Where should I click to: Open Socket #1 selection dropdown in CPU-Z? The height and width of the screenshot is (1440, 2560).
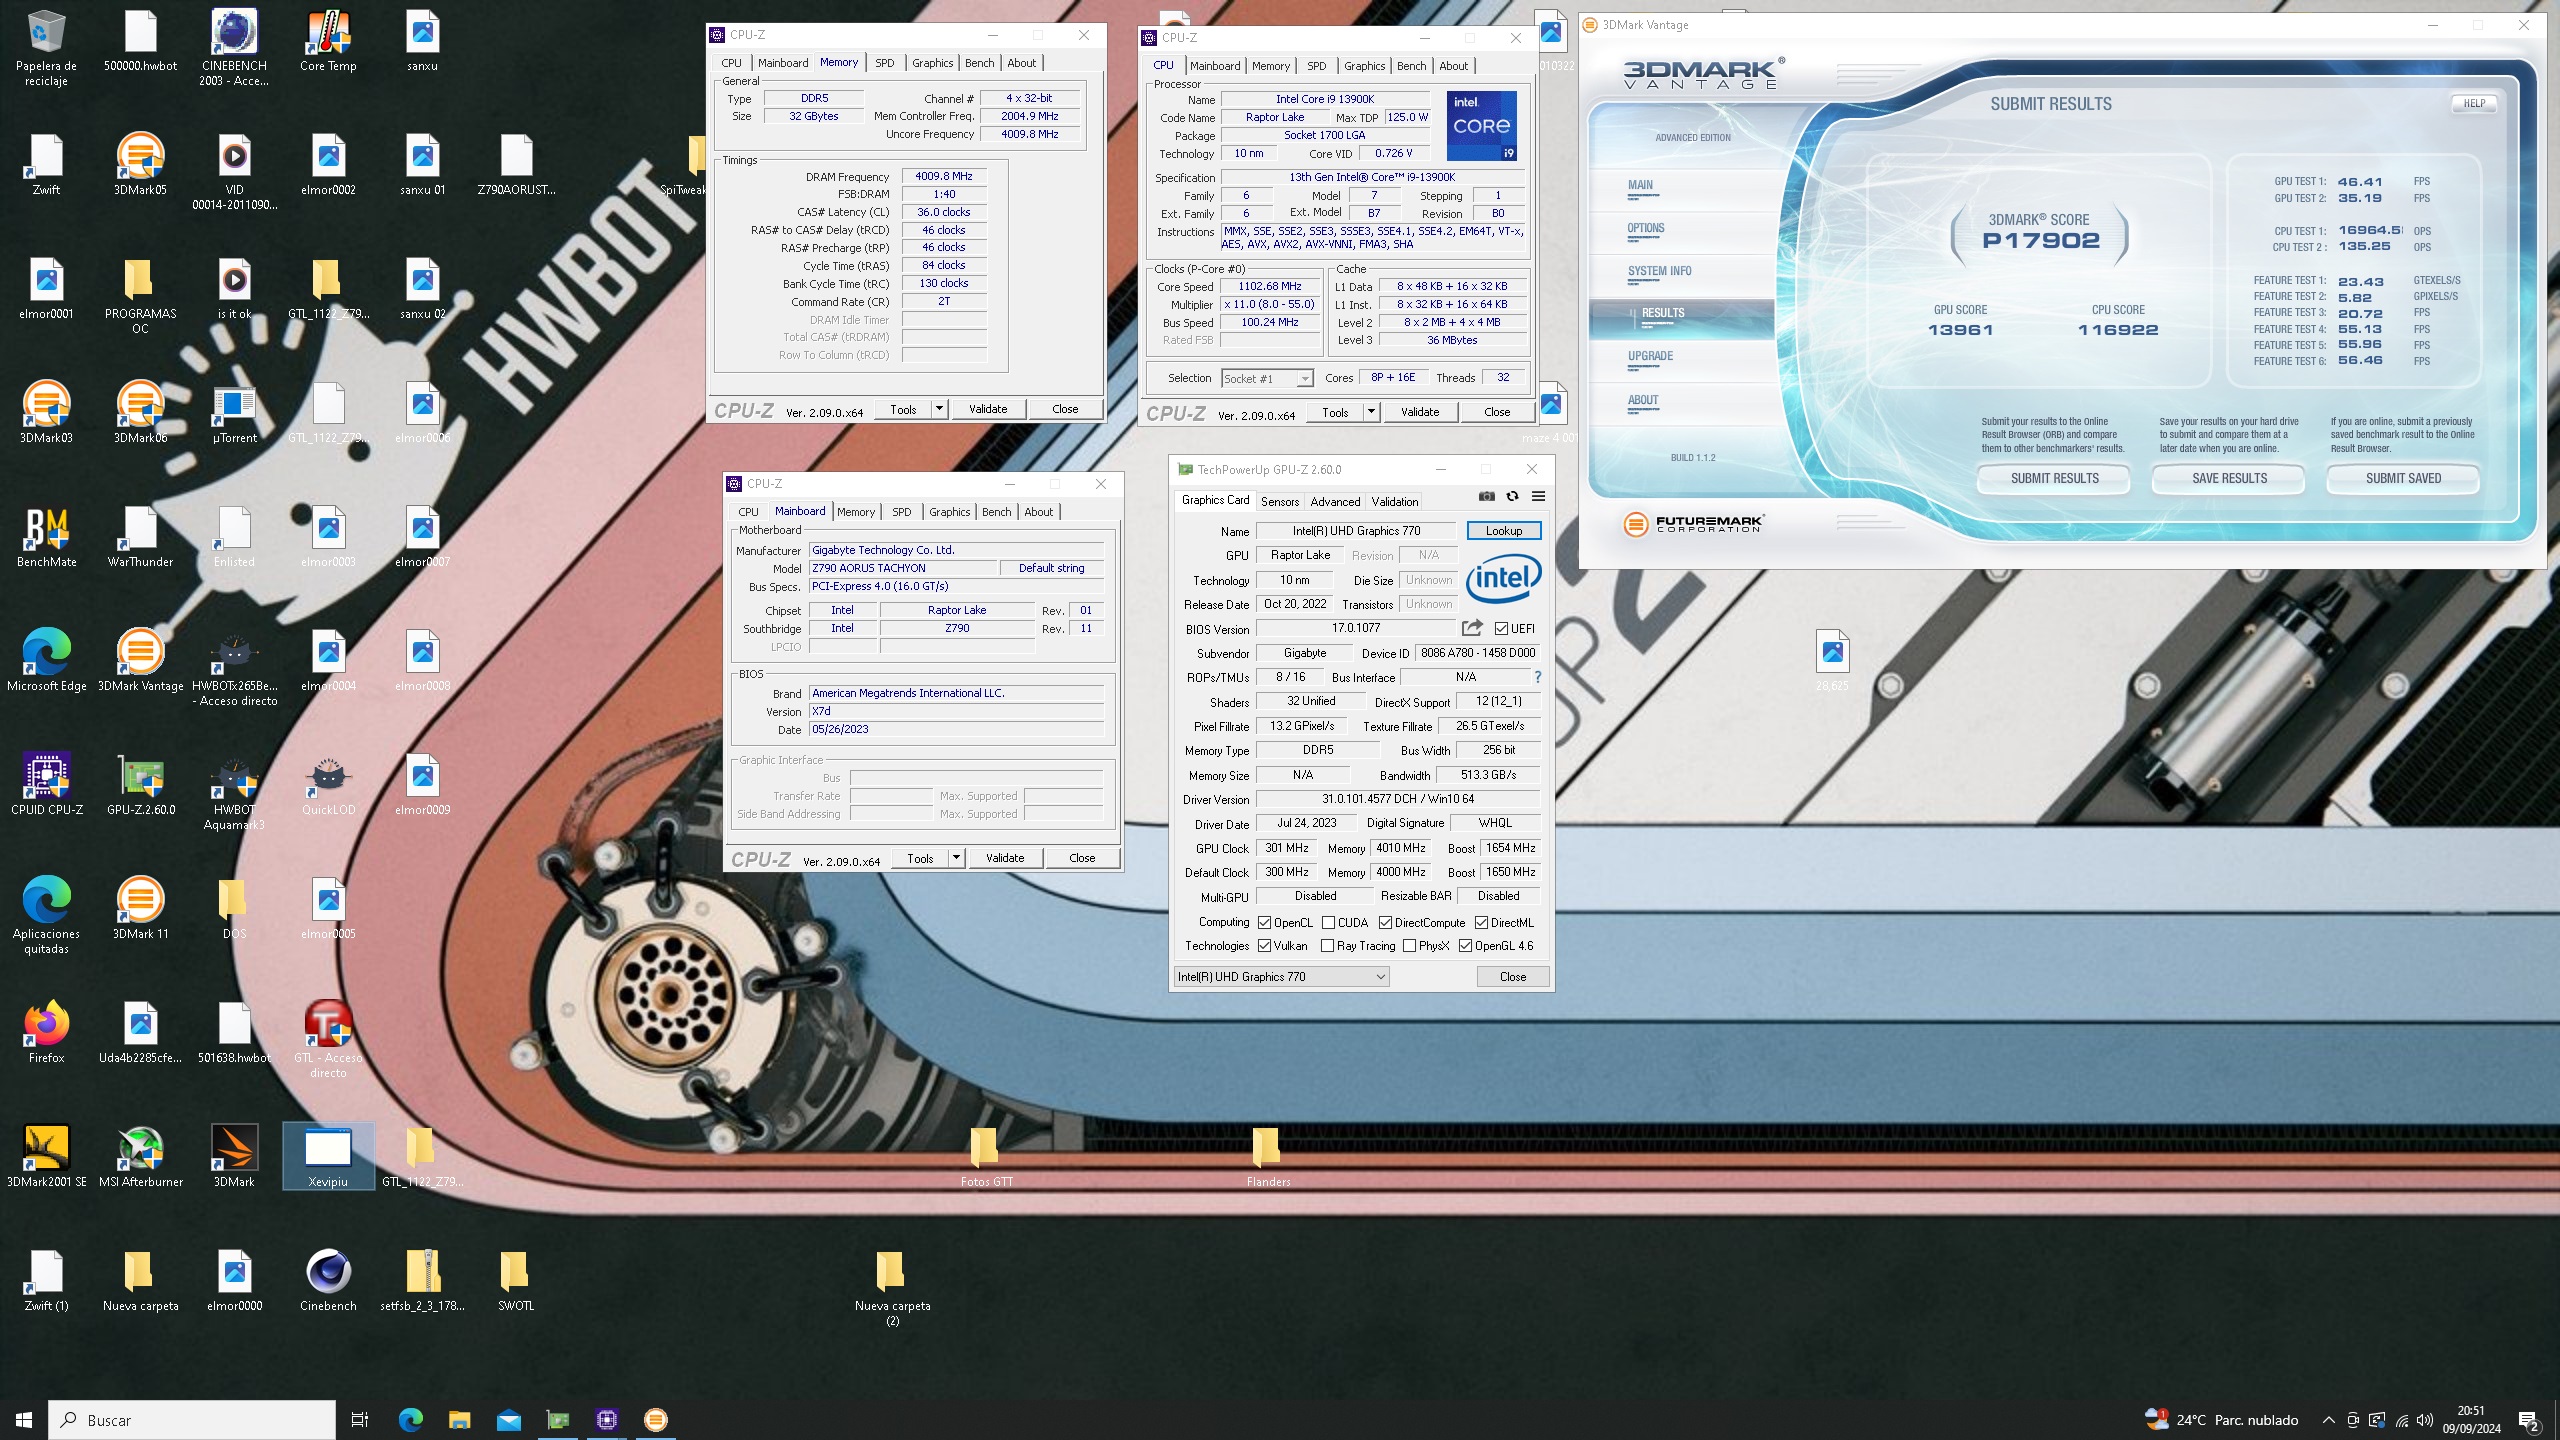click(x=1266, y=378)
